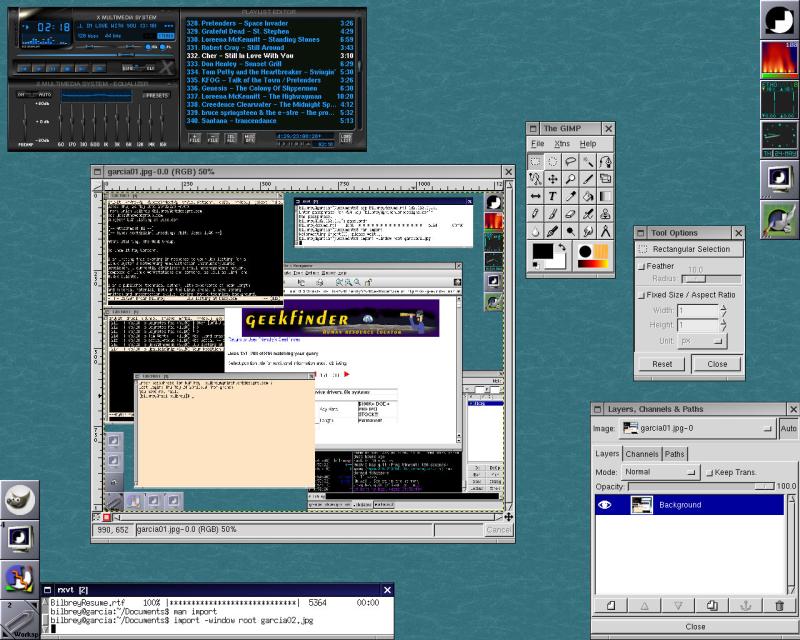Delete layer using the trash icon

click(779, 605)
